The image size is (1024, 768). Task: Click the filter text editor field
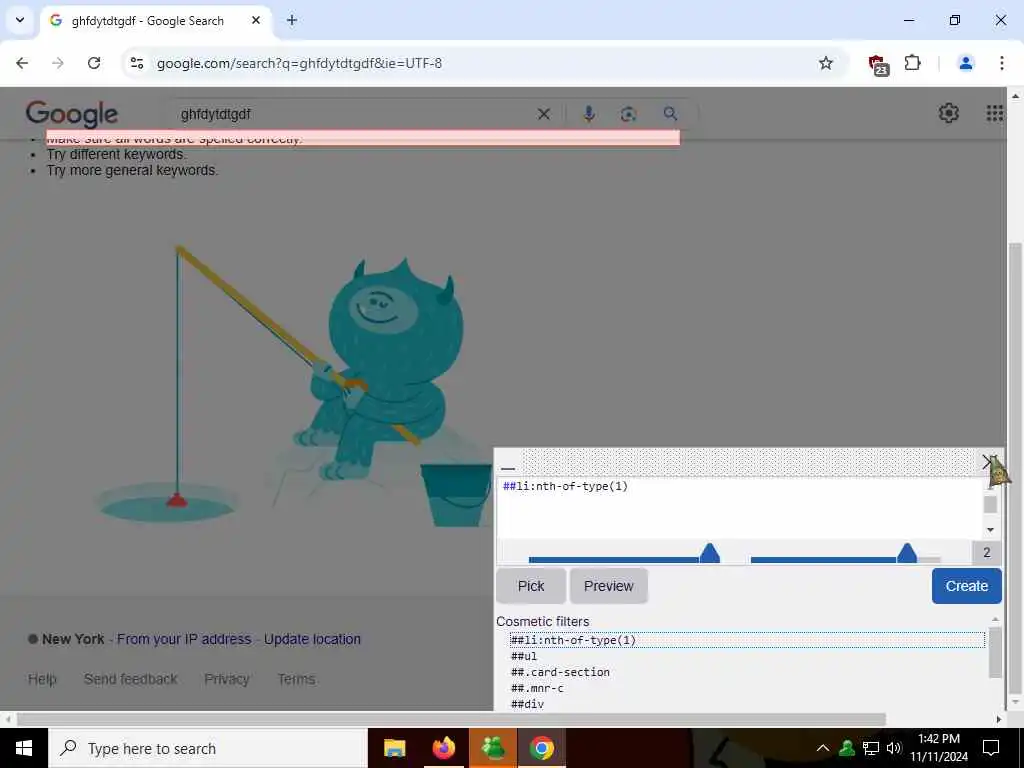click(x=740, y=508)
